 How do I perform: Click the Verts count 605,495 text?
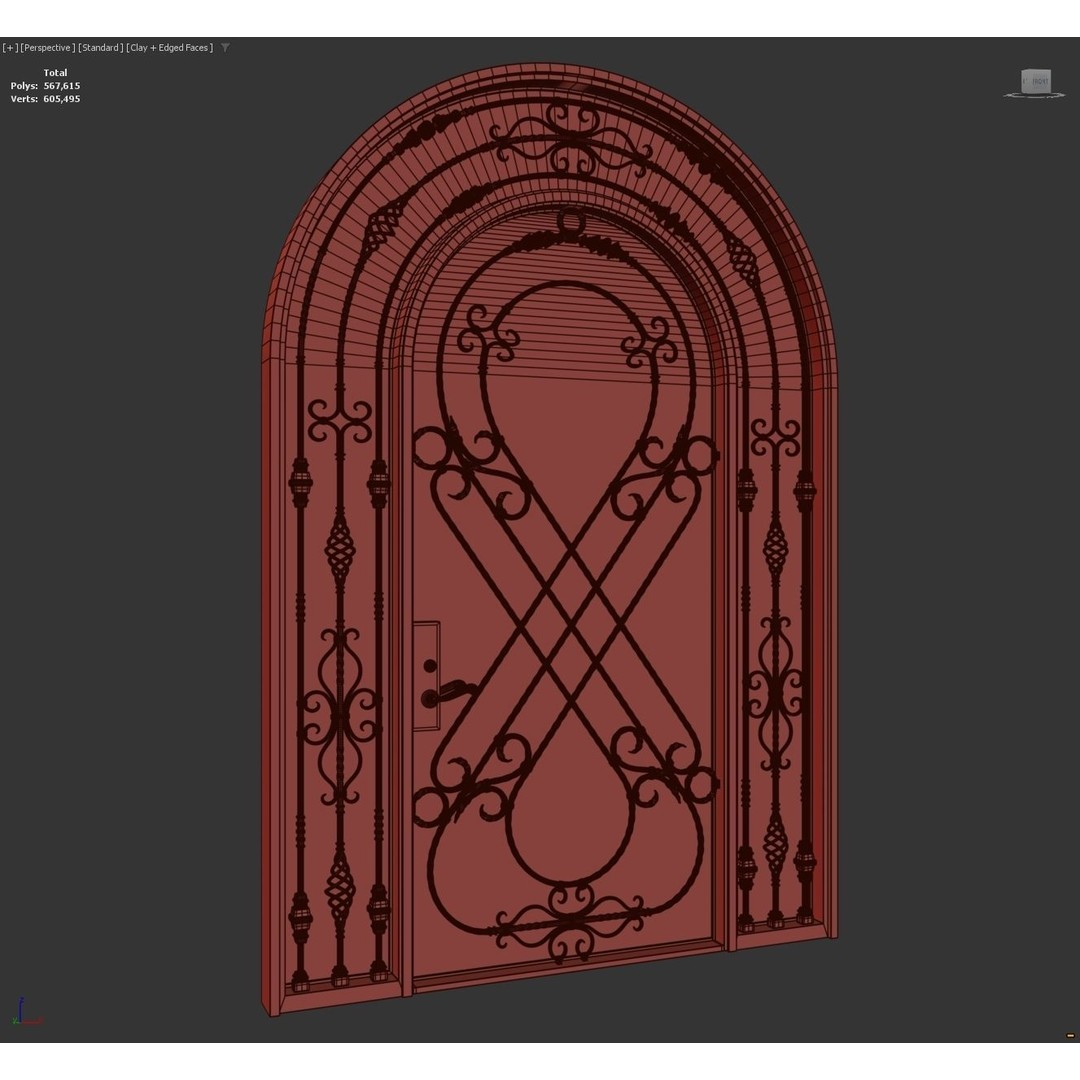pos(61,98)
